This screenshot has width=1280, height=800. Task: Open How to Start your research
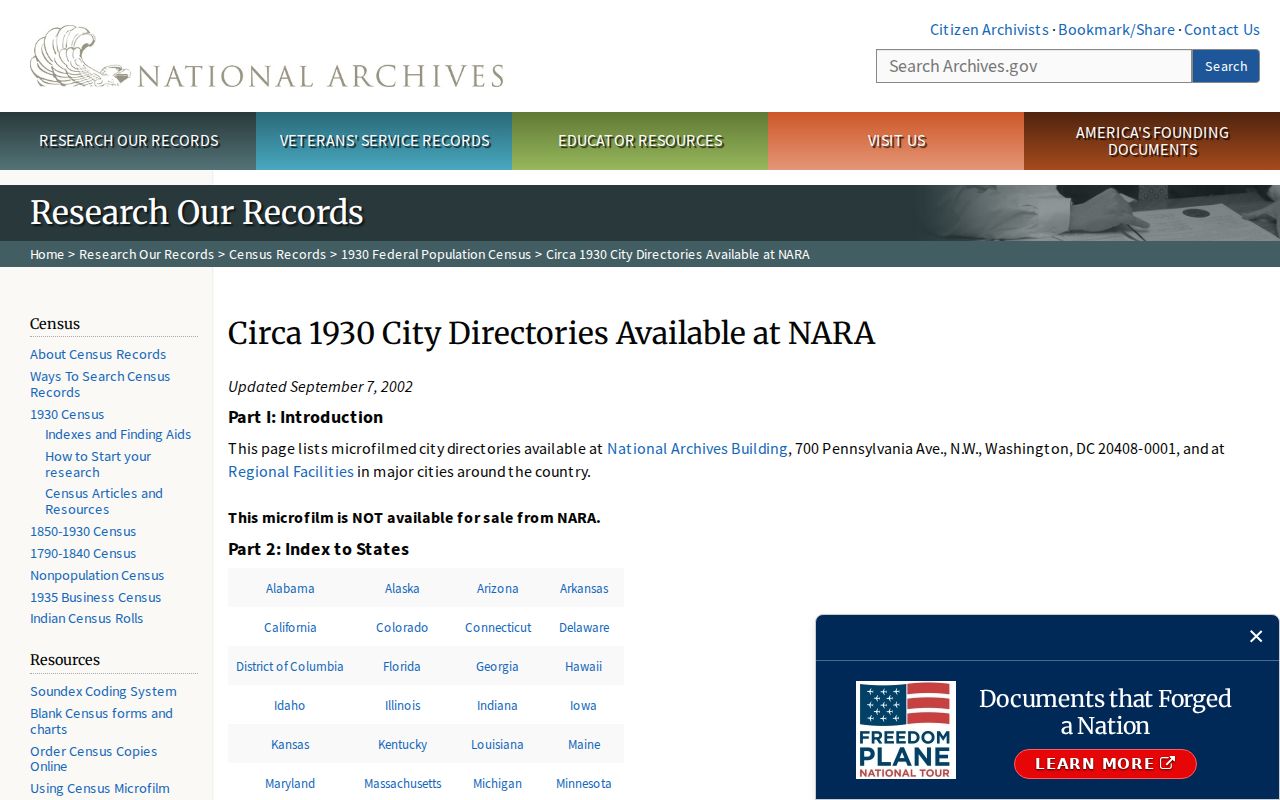pyautogui.click(x=98, y=464)
